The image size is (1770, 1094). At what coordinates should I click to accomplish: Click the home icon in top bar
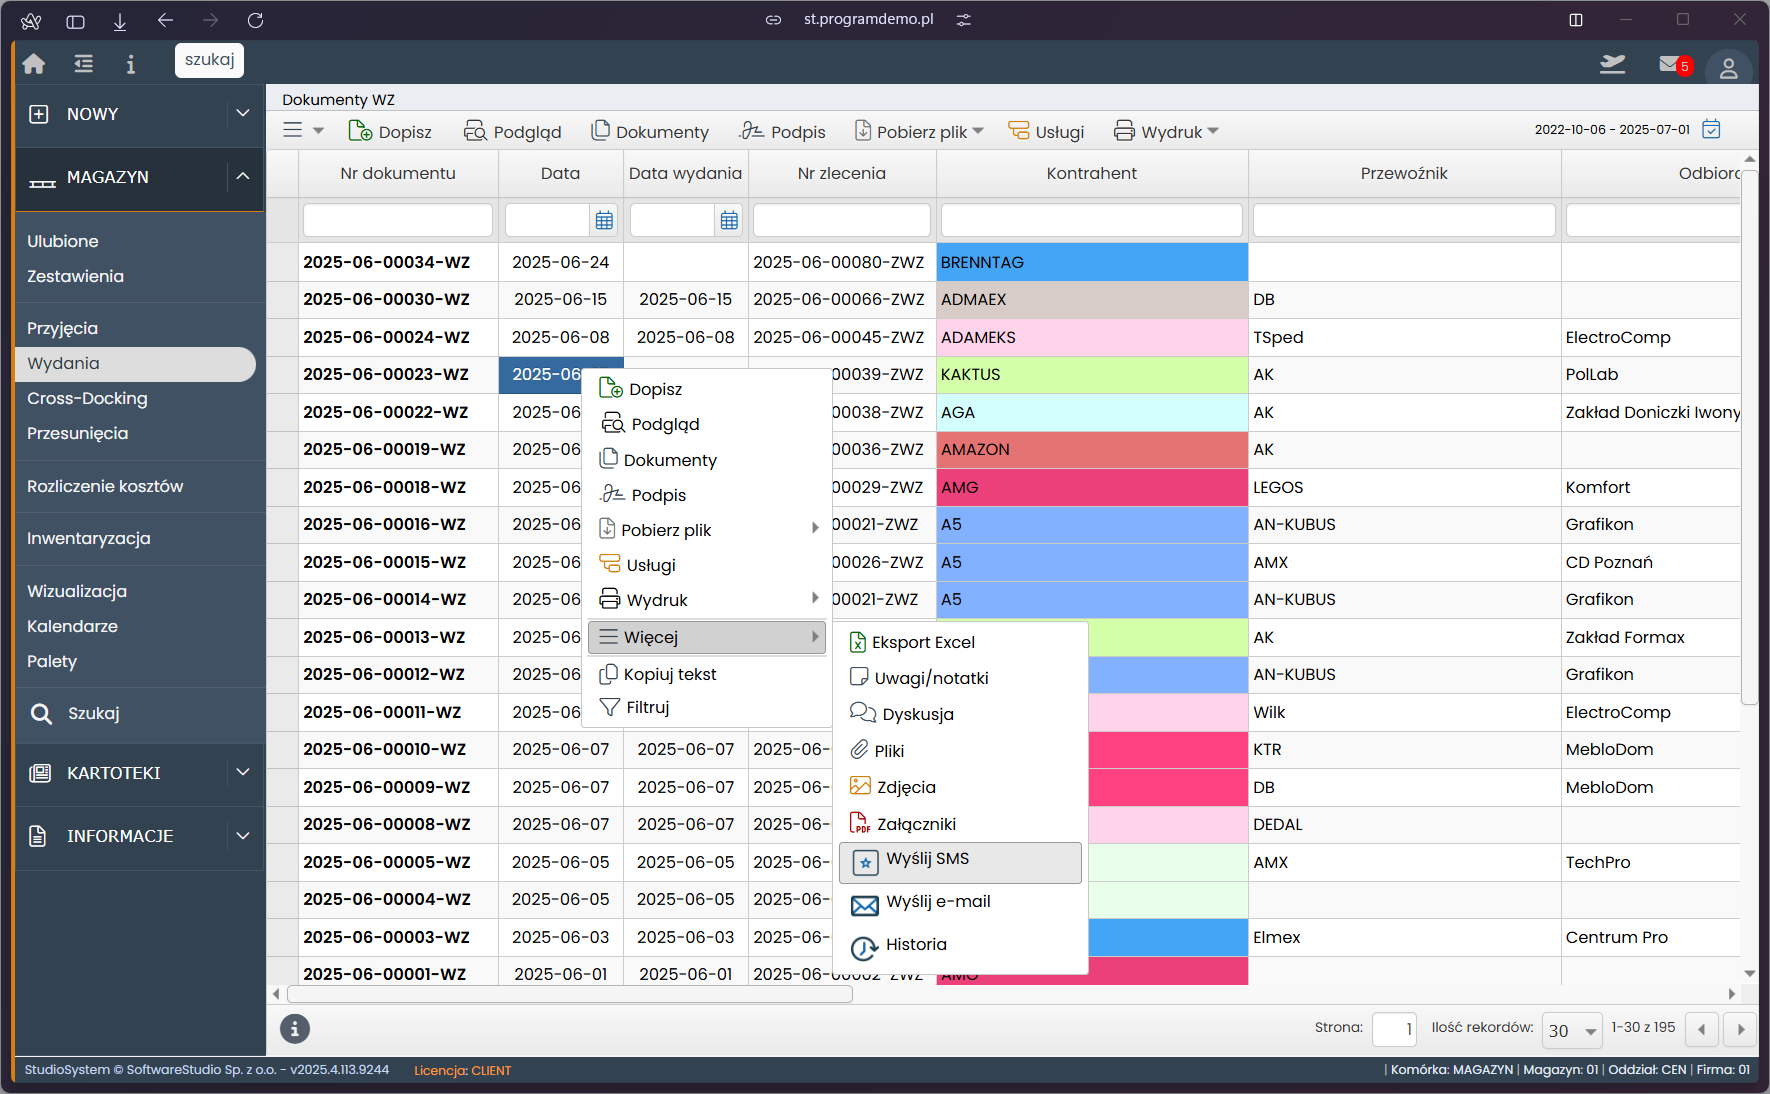click(34, 64)
